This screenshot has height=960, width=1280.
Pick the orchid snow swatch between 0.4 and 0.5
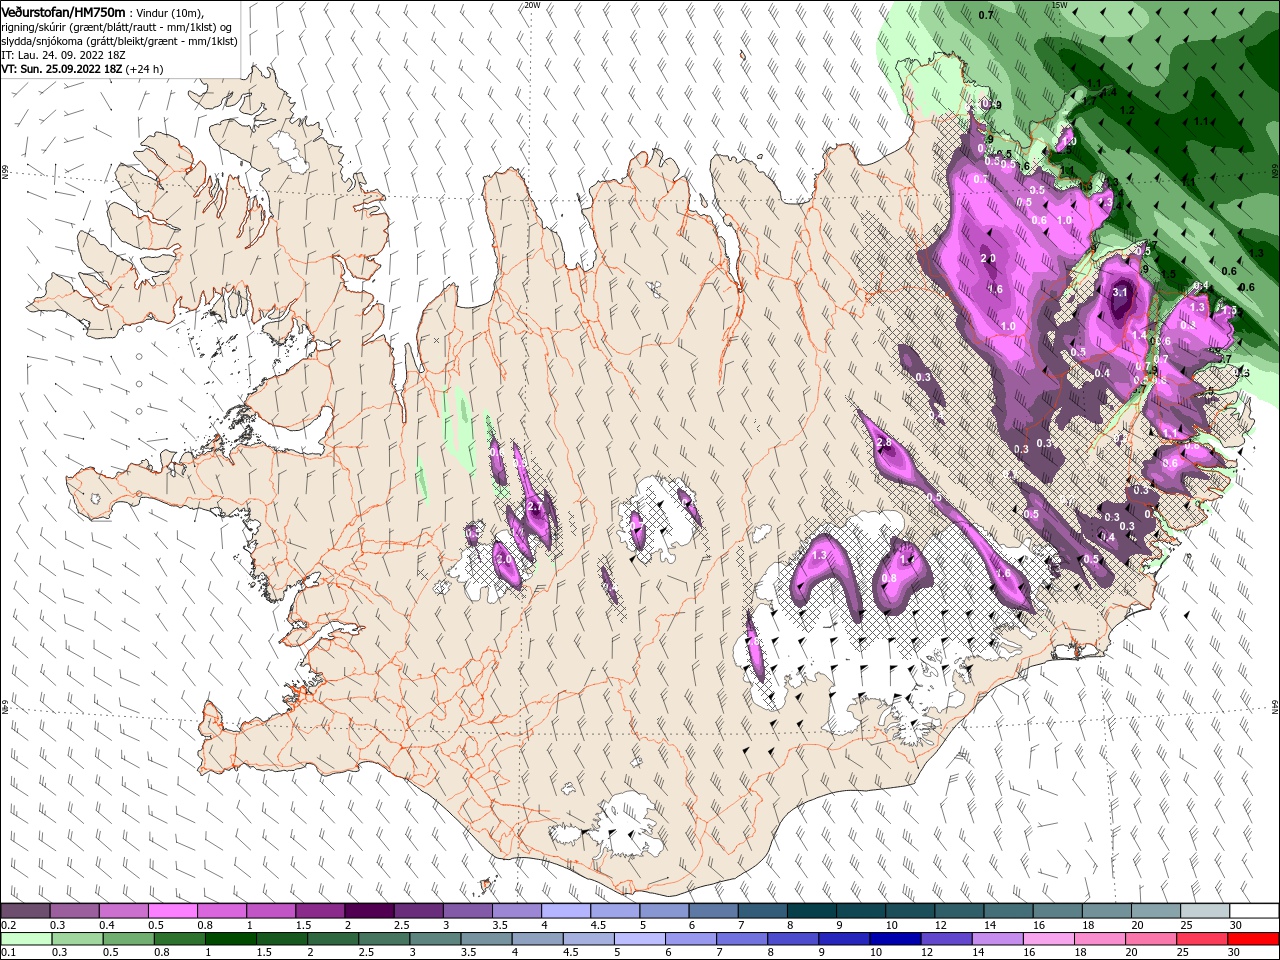pos(123,910)
